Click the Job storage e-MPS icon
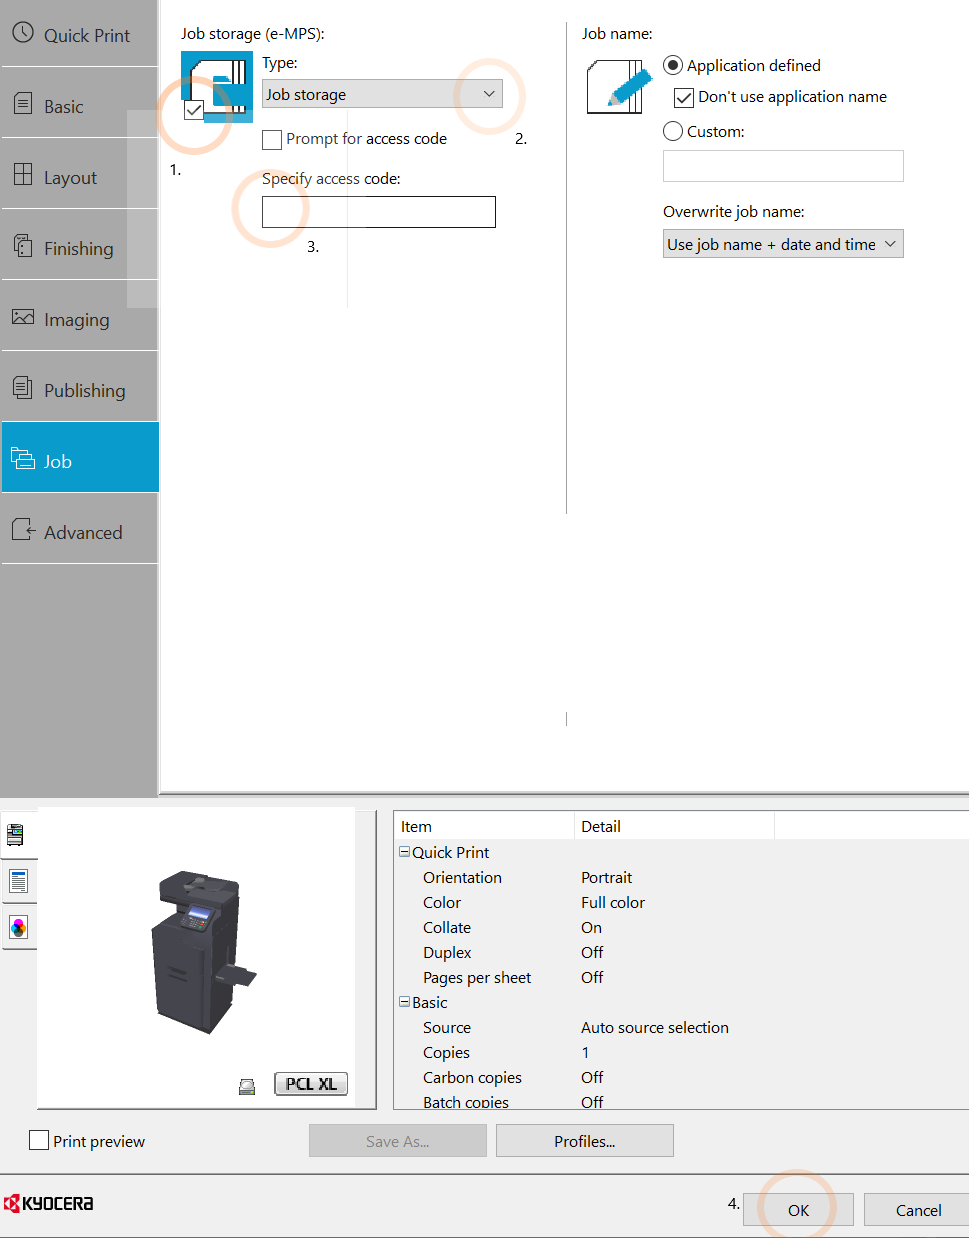 click(217, 86)
